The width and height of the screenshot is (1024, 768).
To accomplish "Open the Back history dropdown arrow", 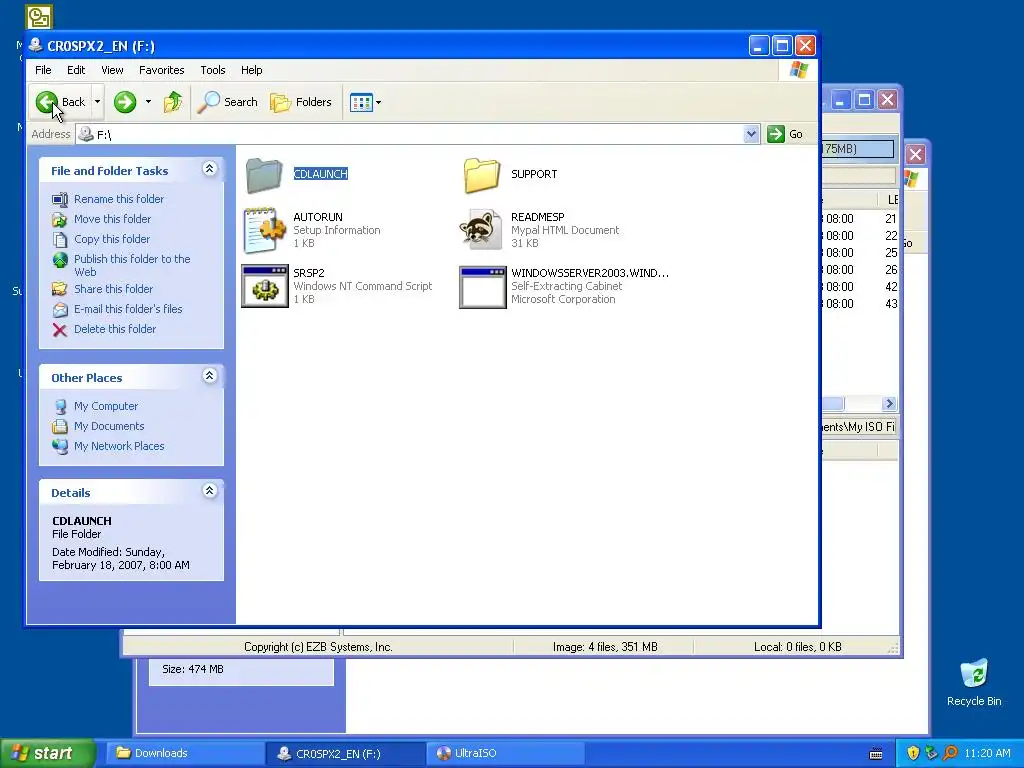I will (x=97, y=102).
